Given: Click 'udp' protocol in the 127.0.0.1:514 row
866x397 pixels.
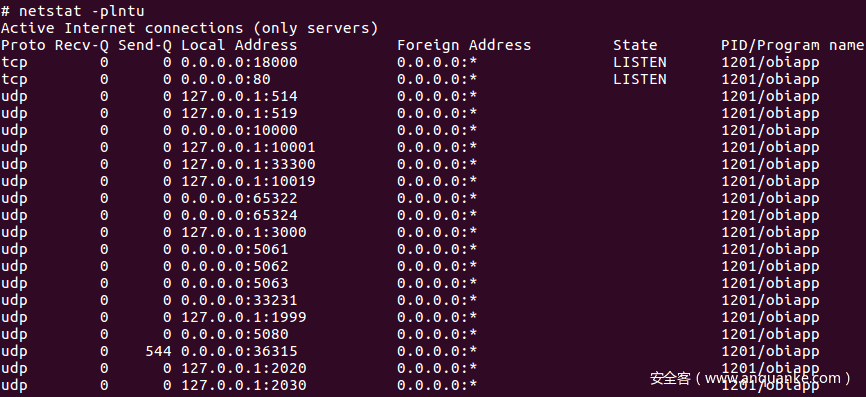Looking at the screenshot, I should [14, 97].
